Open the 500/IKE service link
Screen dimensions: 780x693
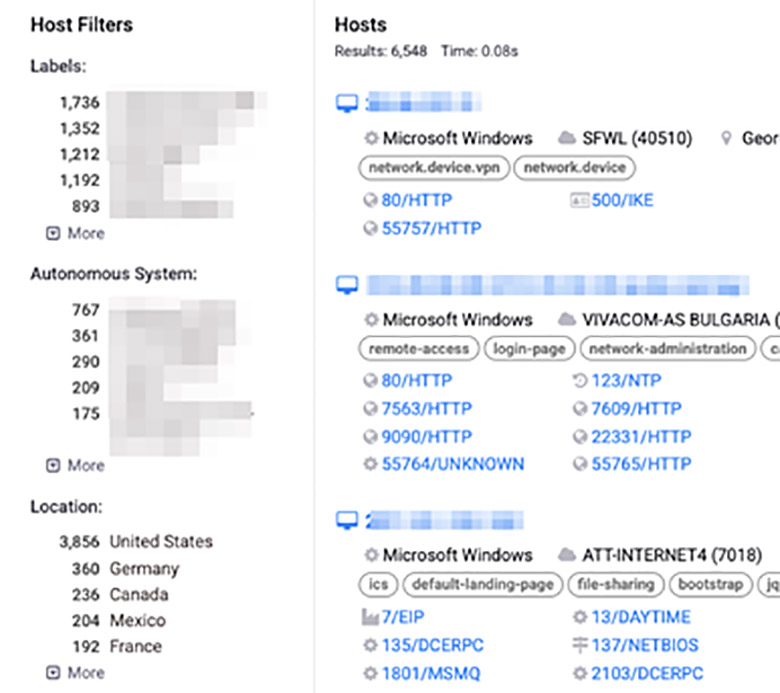[x=622, y=200]
